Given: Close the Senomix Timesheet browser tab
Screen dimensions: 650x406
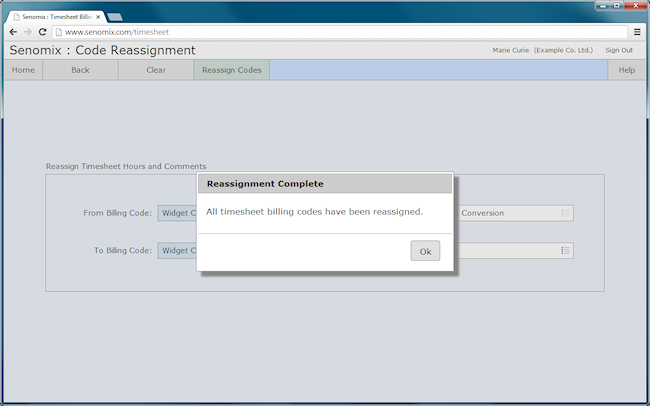Looking at the screenshot, I should (x=98, y=17).
